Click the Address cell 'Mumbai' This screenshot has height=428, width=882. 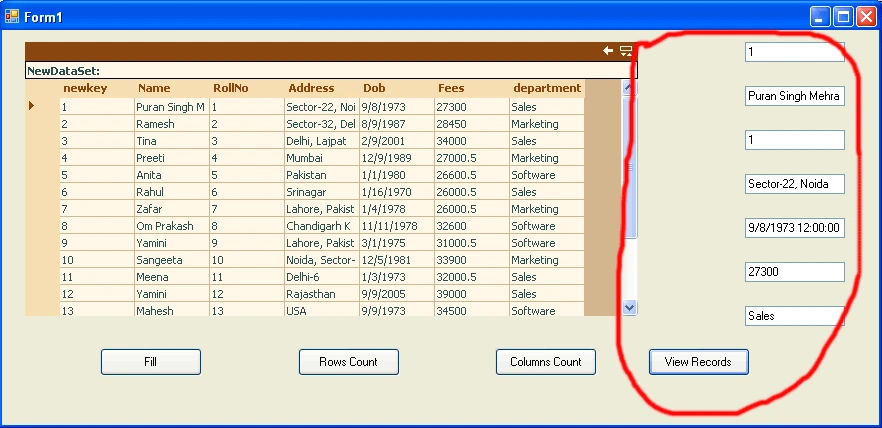(x=322, y=158)
